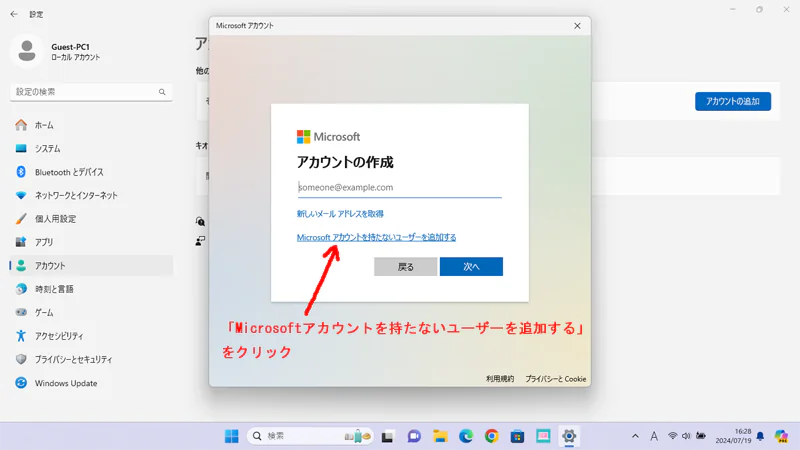Click the ホーム house icon
This screenshot has width=800, height=450.
[x=21, y=124]
